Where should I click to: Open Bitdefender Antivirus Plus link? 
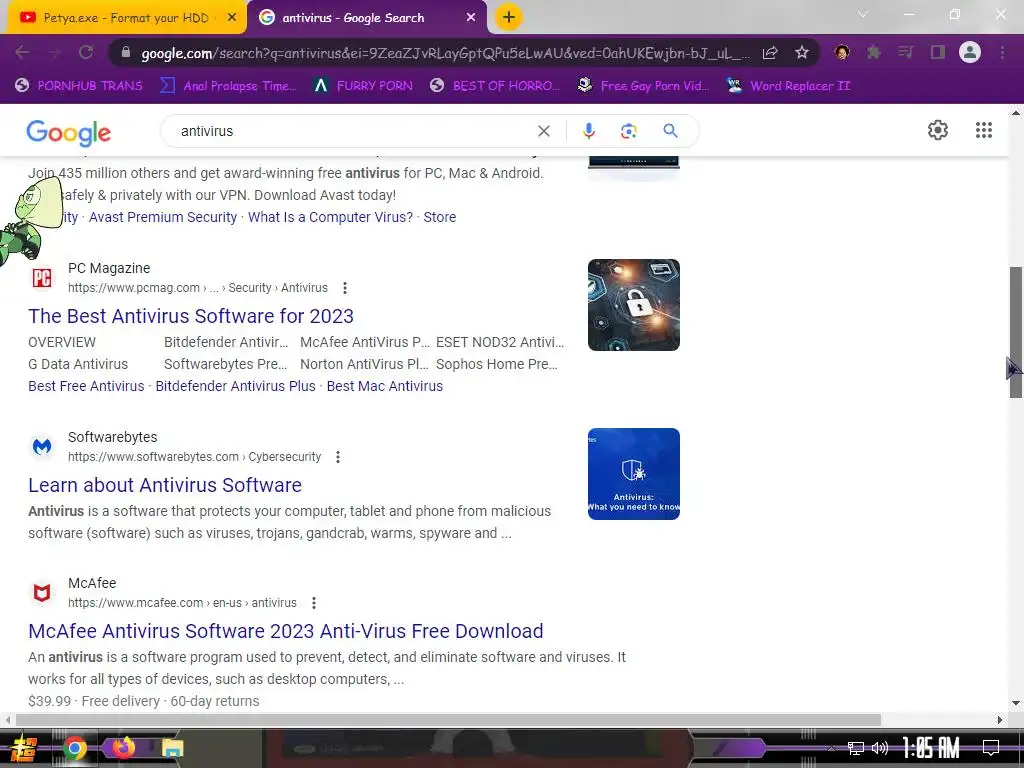(236, 387)
